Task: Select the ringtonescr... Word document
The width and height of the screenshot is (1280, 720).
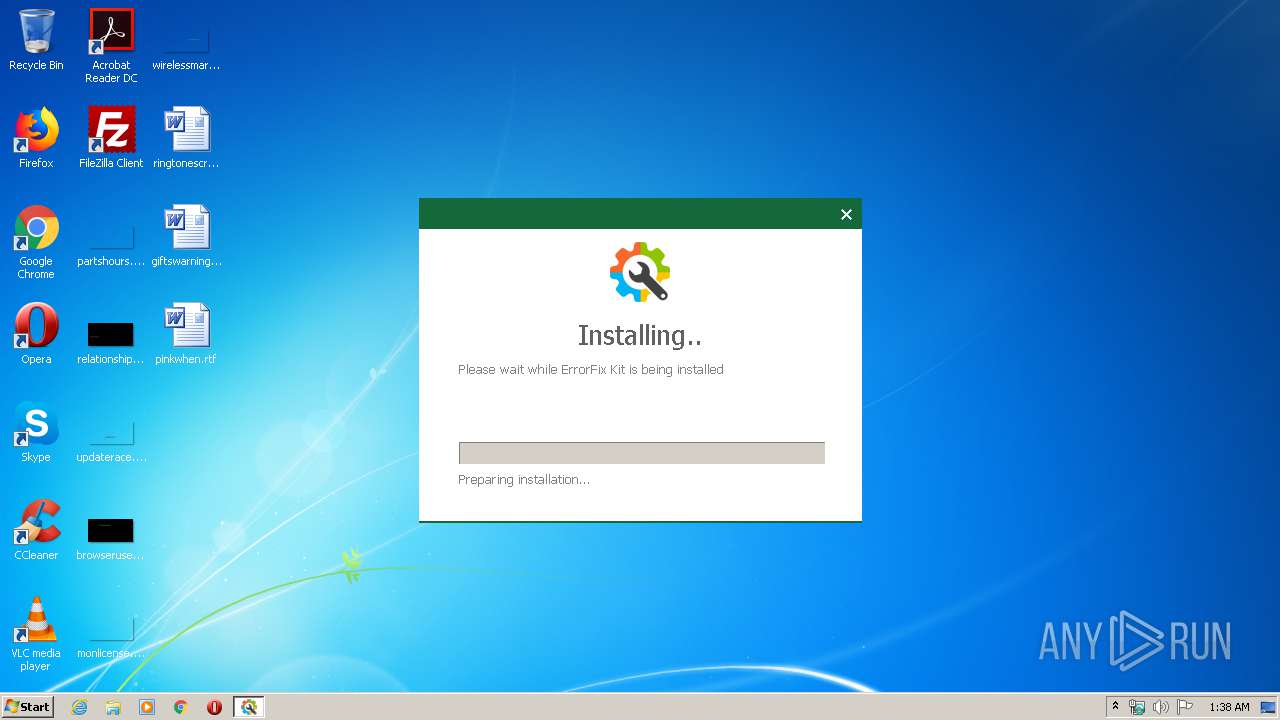Action: [186, 138]
